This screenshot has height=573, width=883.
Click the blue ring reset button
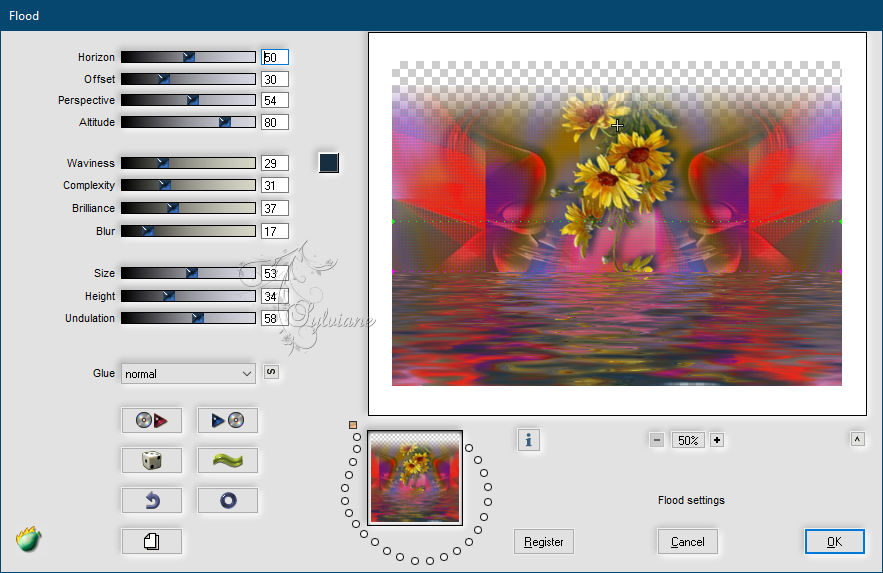228,500
